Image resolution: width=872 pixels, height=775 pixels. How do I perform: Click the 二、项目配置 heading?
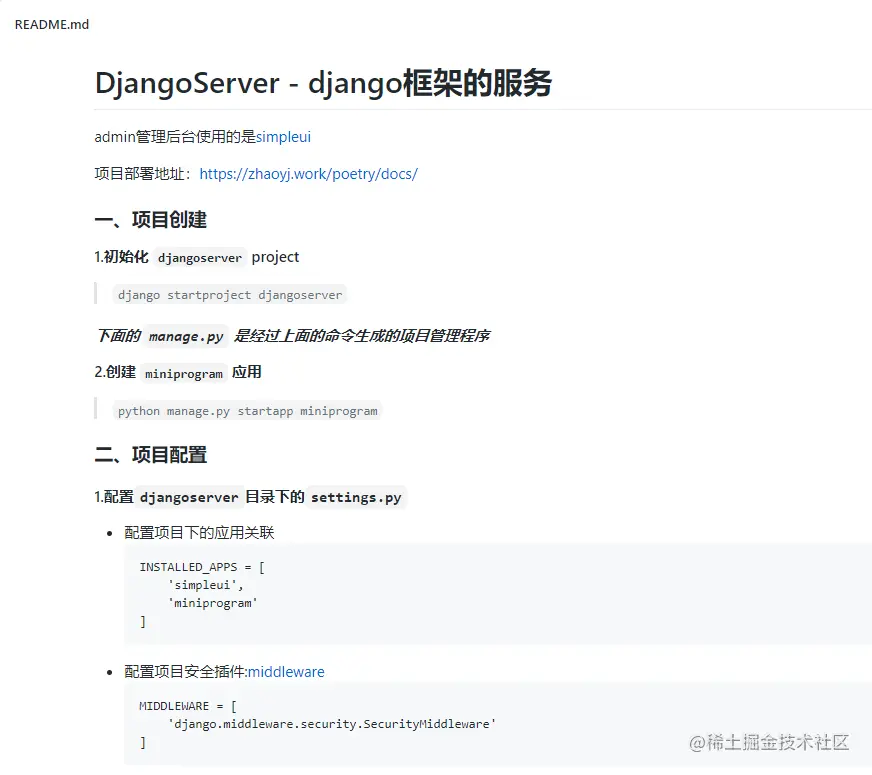click(x=151, y=455)
